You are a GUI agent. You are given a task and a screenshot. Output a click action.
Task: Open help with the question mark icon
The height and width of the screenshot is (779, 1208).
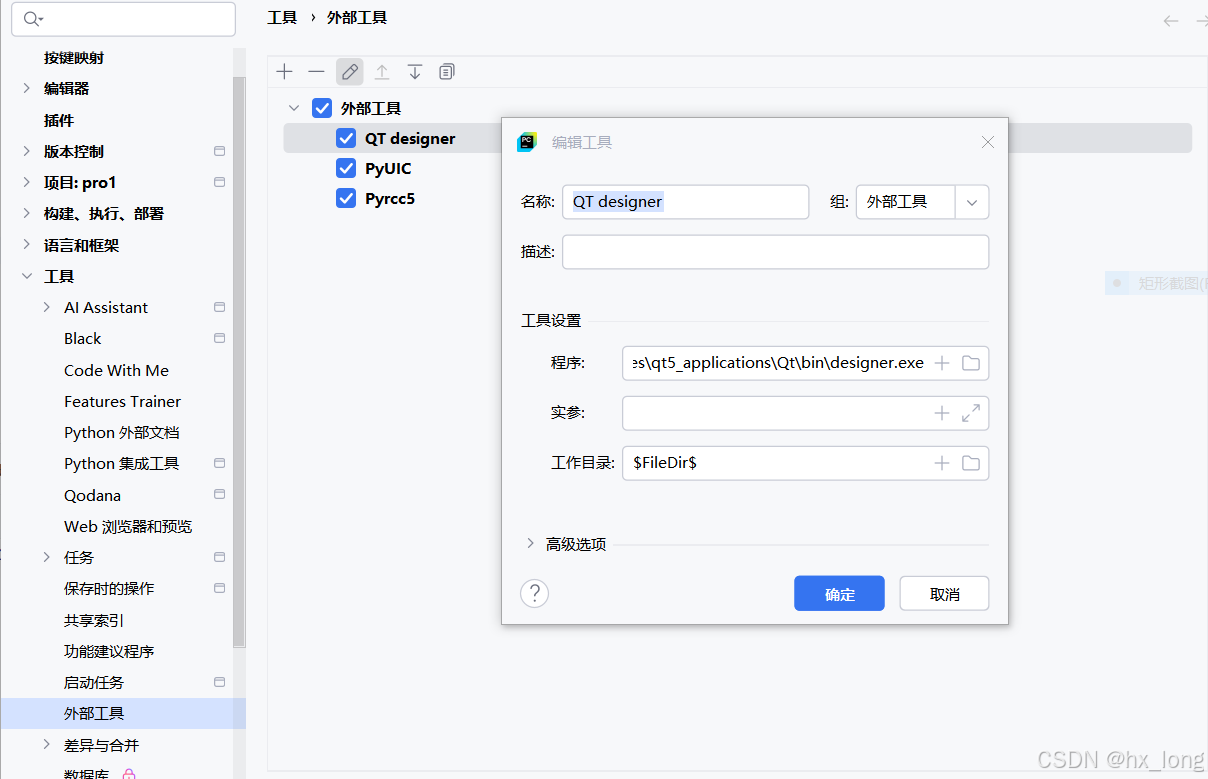point(535,593)
